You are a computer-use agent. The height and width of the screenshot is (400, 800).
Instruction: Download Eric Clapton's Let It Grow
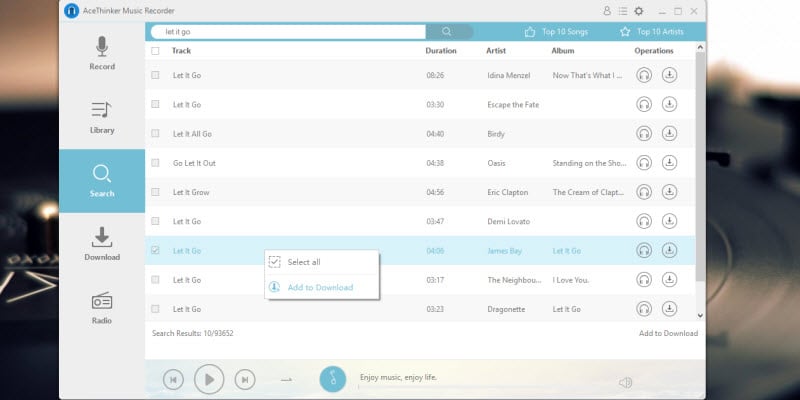(669, 192)
